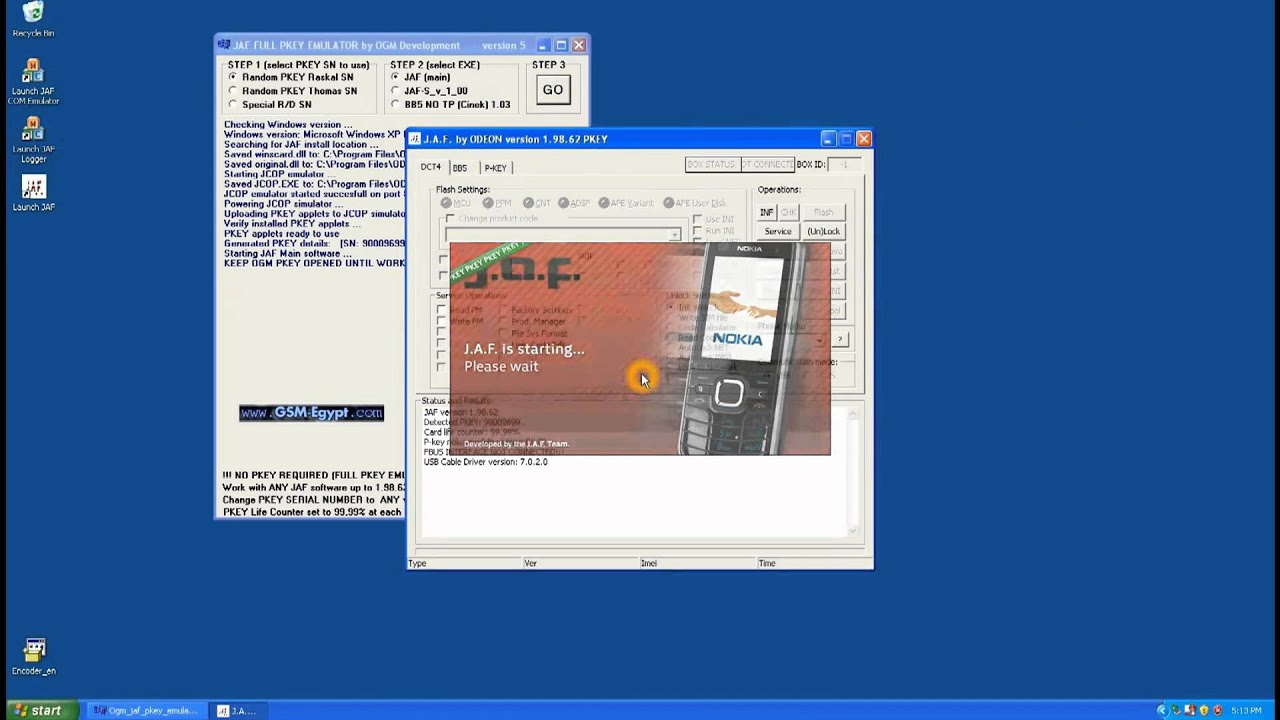Expand the product code dropdown

675,234
